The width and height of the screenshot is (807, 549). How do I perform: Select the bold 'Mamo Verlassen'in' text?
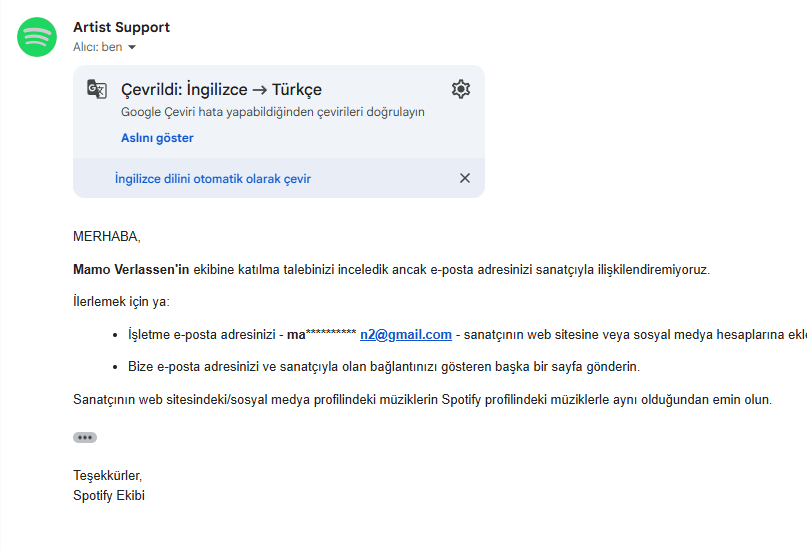131,270
